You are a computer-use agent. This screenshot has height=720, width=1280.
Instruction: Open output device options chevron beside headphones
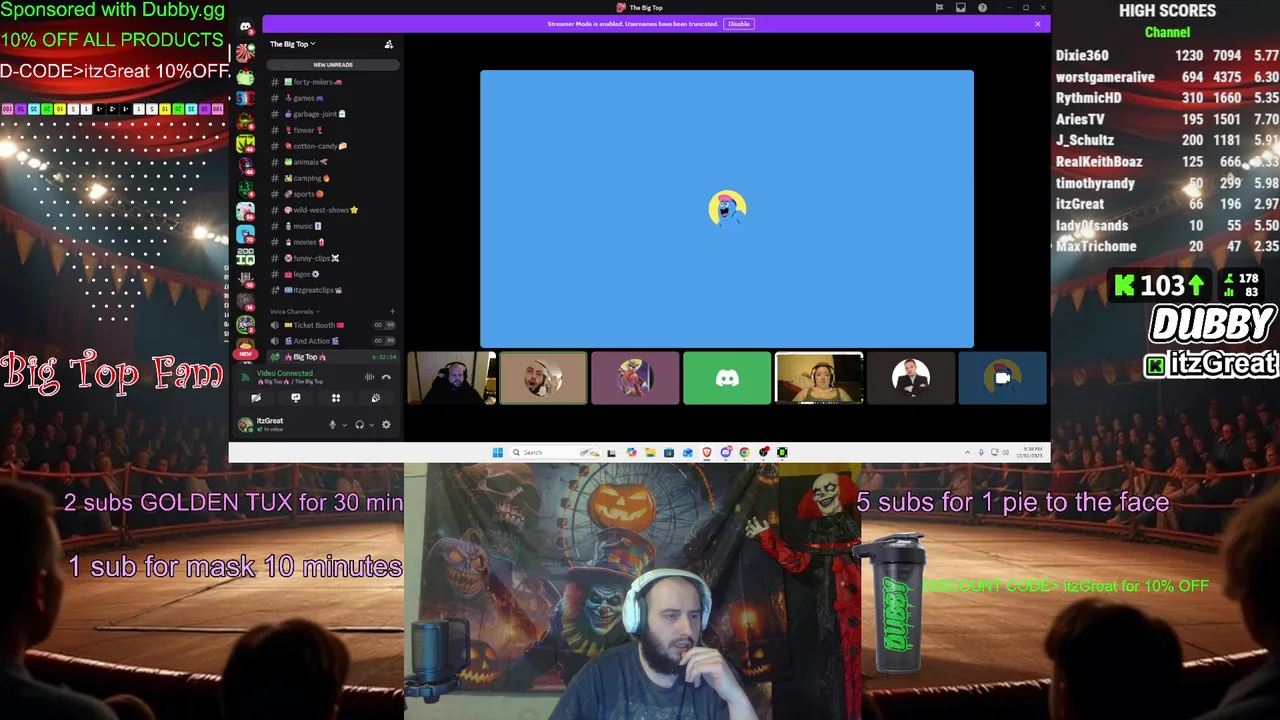click(371, 425)
